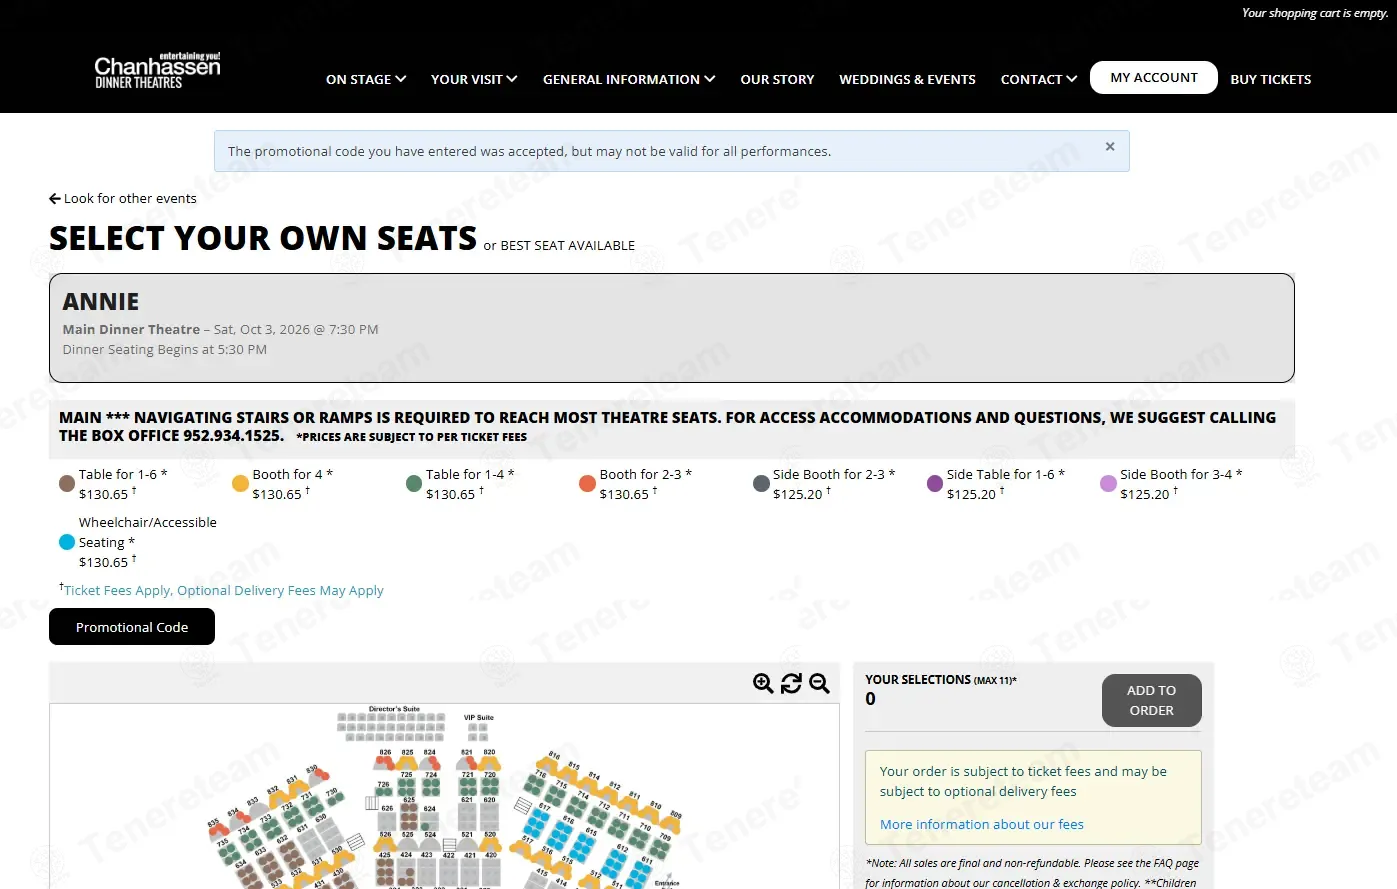Image resolution: width=1397 pixels, height=889 pixels.
Task: Open the Chanhassen Dinner Theatres logo
Action: 157,71
